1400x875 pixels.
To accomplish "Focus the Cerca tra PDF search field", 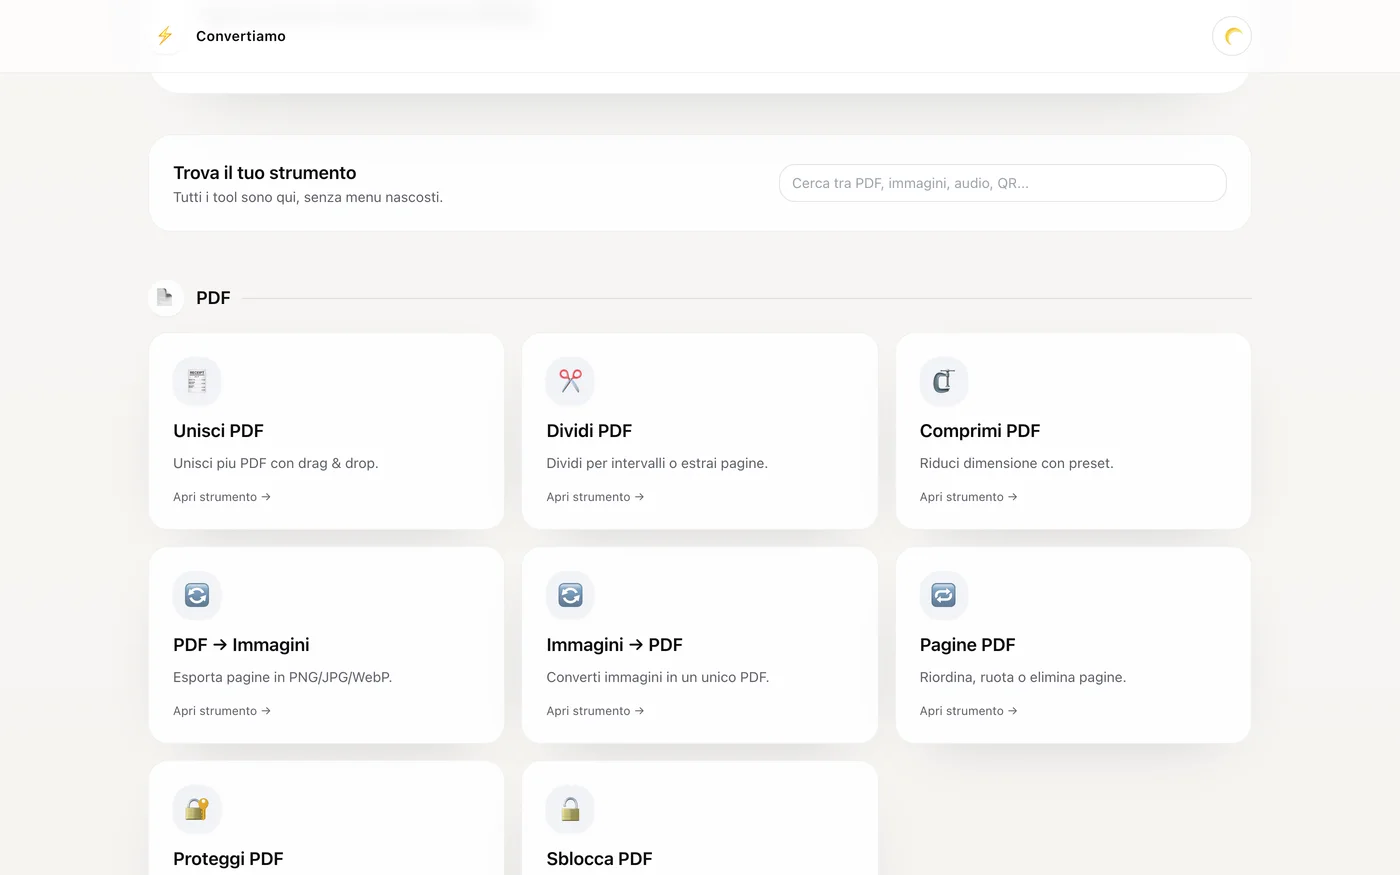I will (1002, 183).
